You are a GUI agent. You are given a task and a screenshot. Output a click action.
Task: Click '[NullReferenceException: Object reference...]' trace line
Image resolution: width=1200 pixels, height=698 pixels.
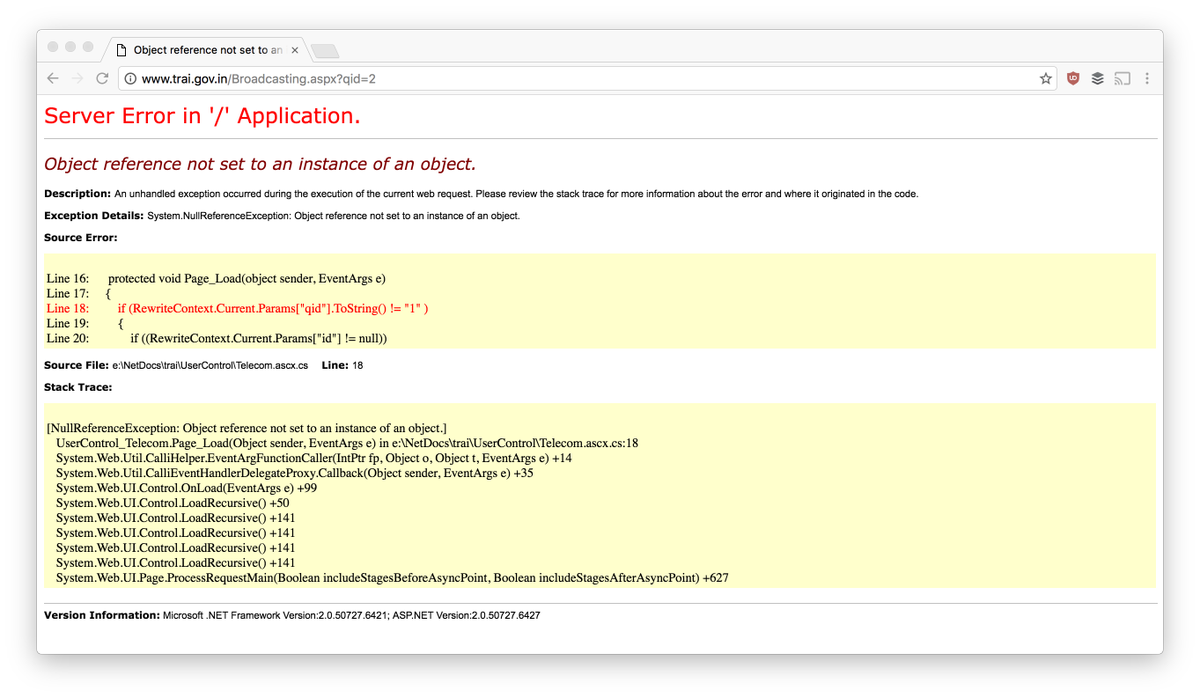coord(247,428)
